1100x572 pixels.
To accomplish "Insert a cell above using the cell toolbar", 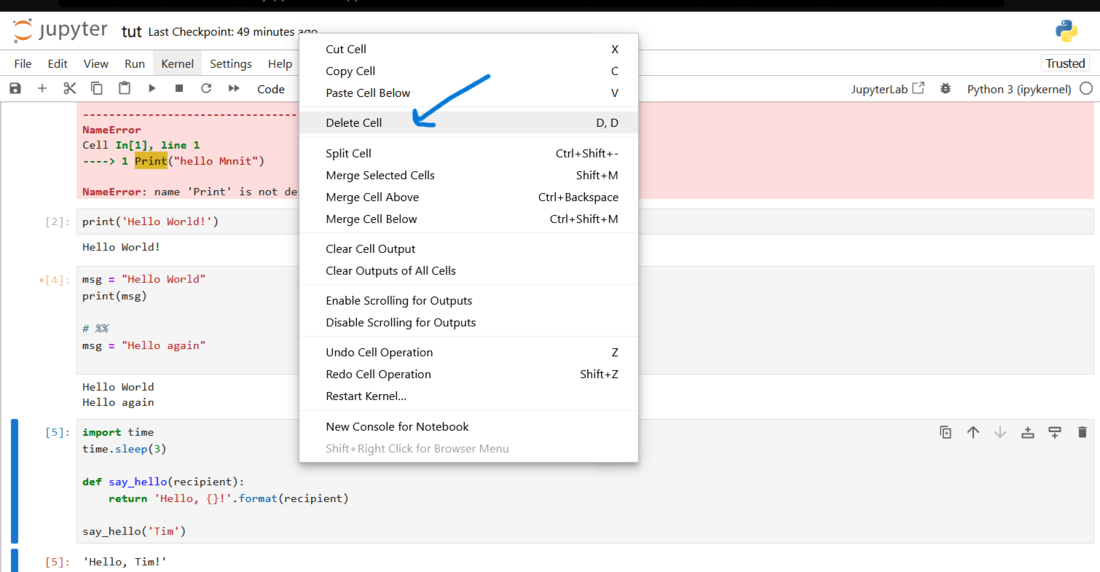I will click(x=1027, y=433).
